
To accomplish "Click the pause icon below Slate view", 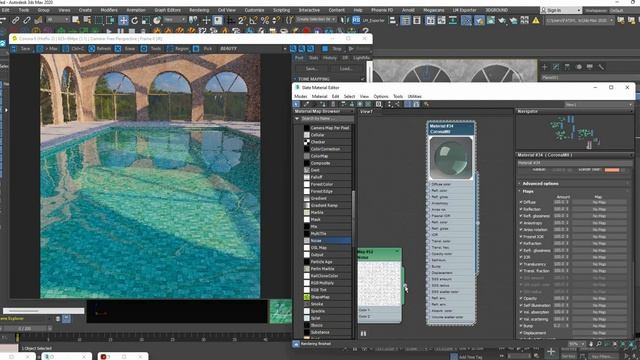I will 363,333.
